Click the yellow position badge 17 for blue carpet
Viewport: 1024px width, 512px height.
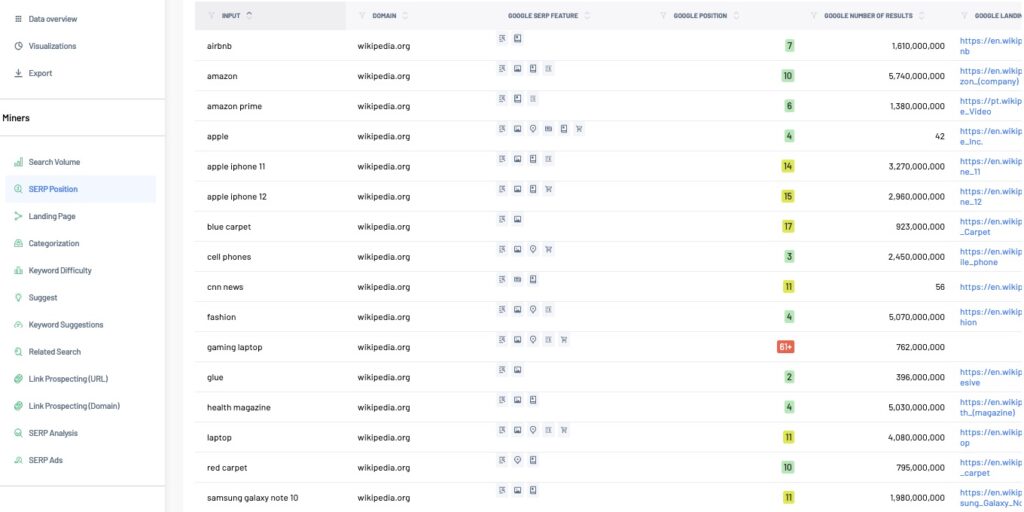pyautogui.click(x=788, y=227)
